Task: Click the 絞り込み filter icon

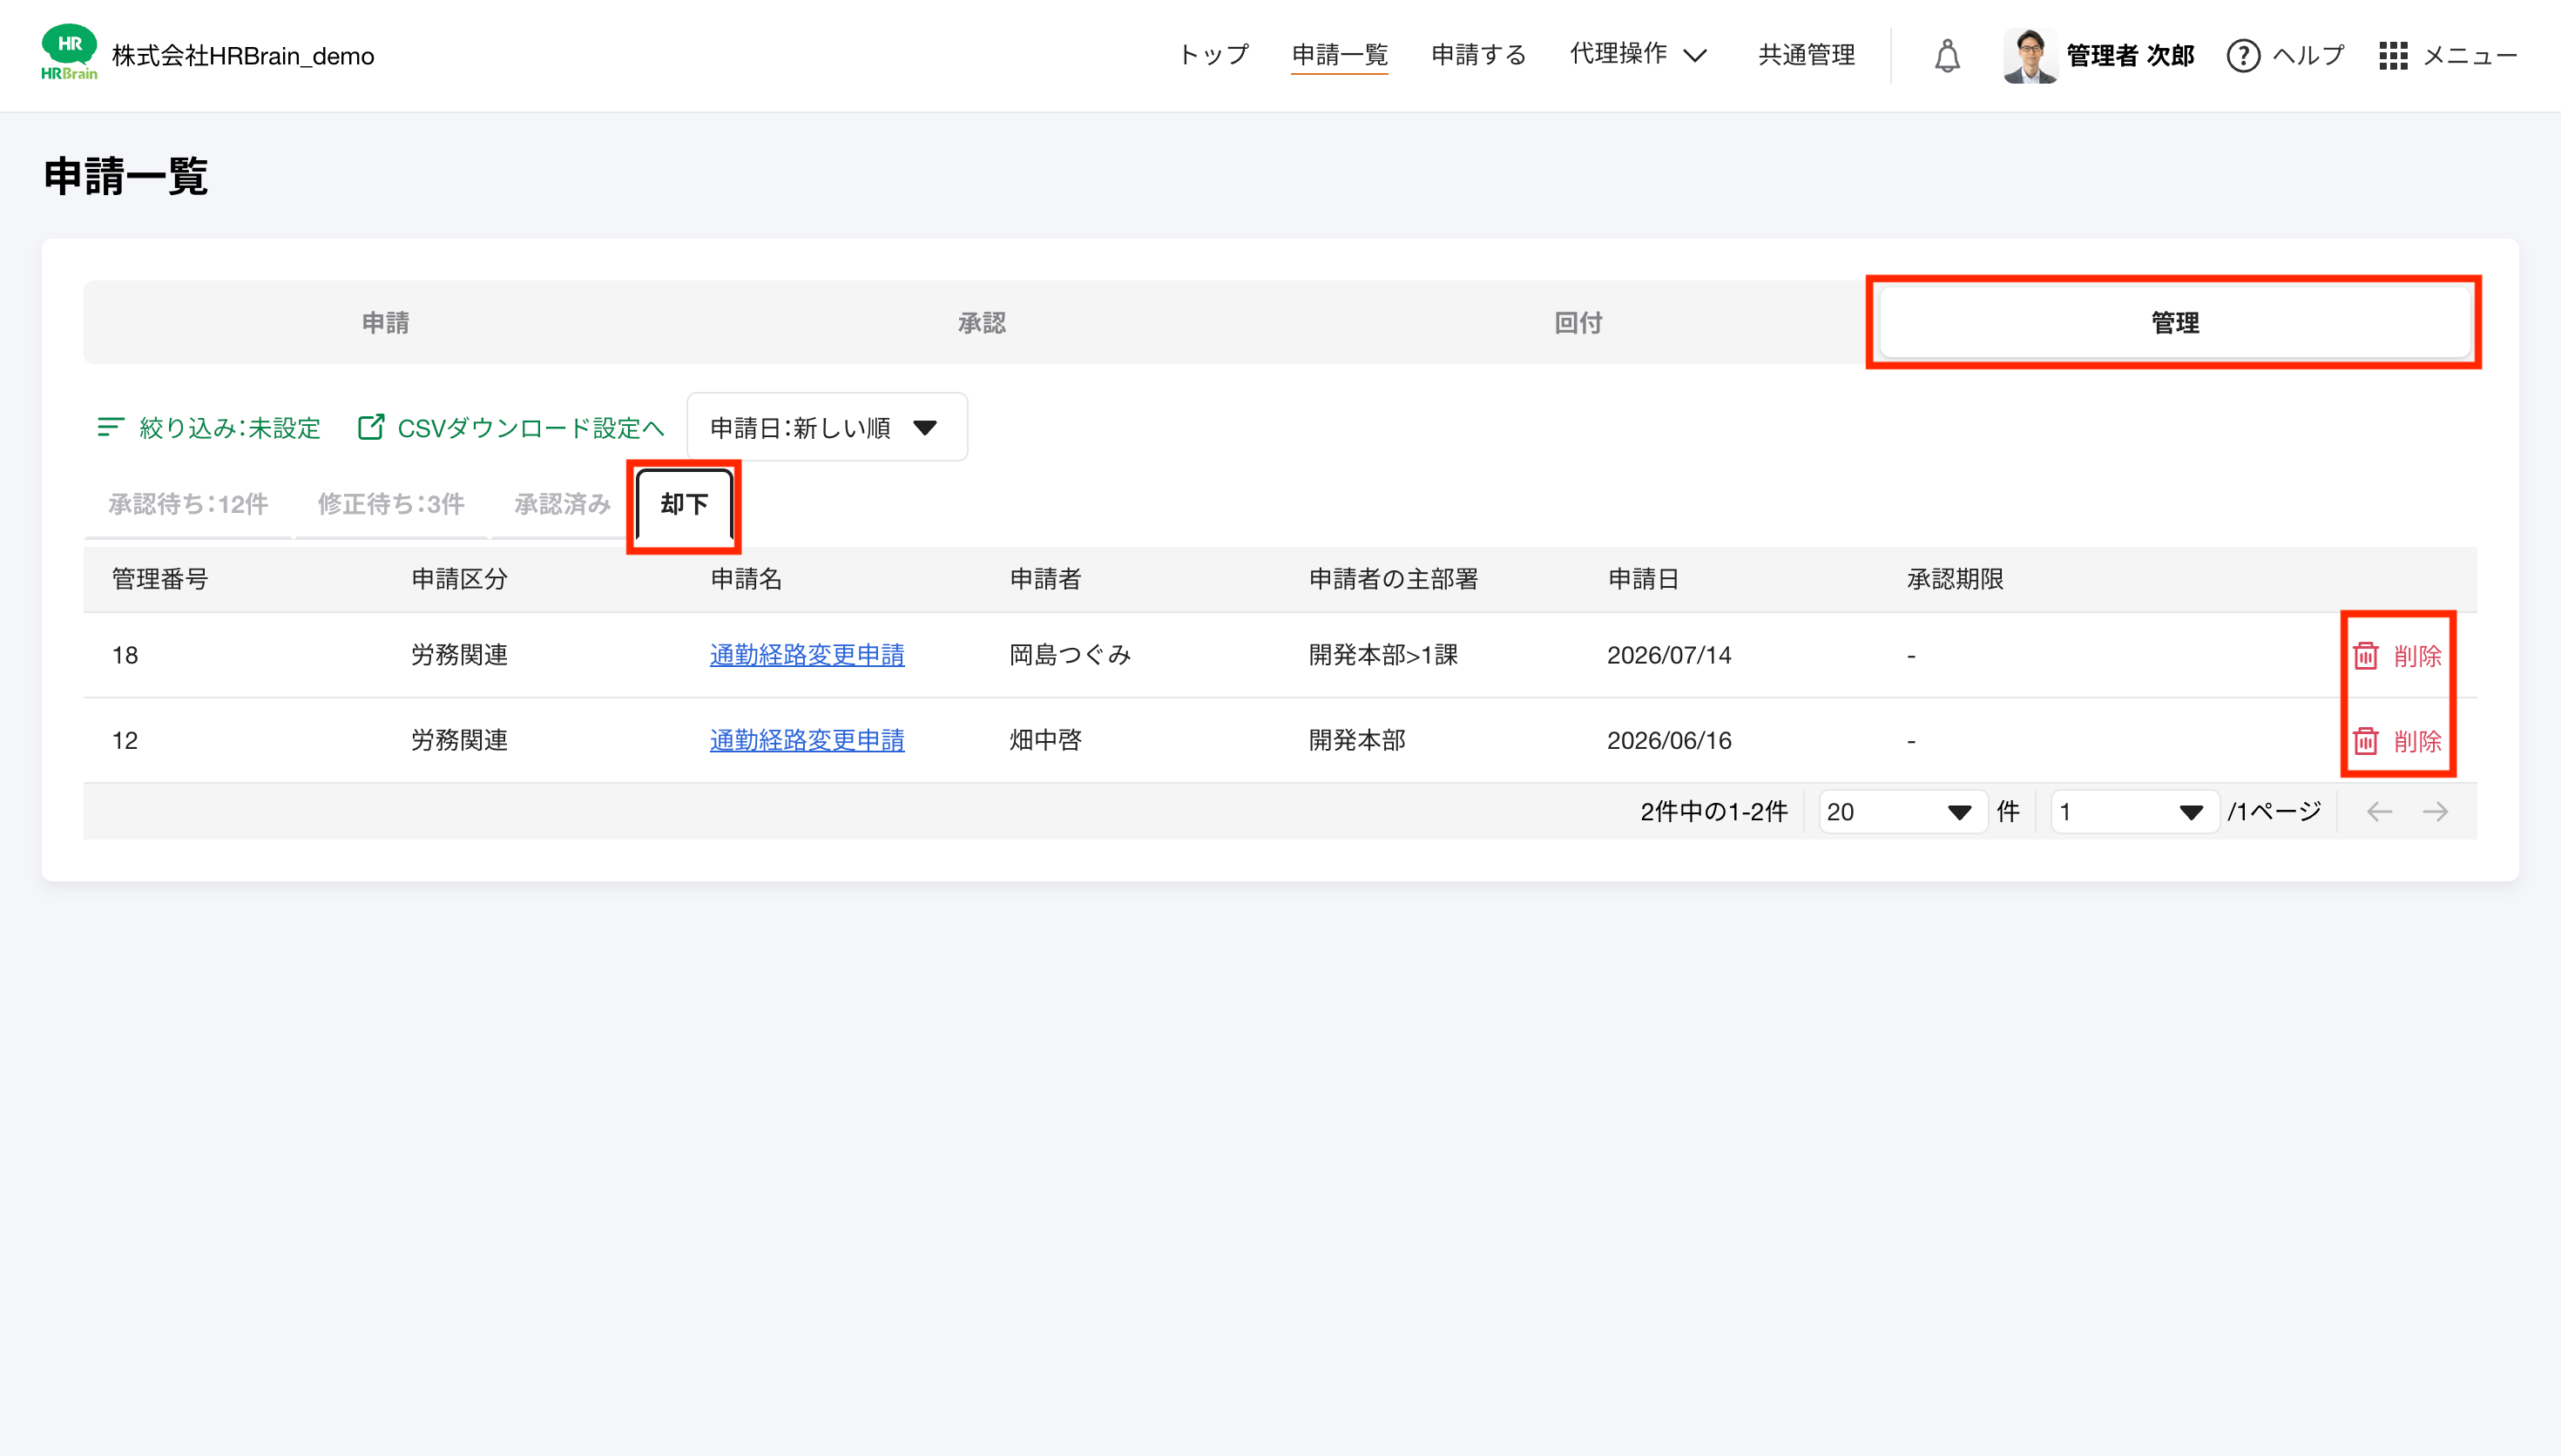Action: [x=110, y=428]
